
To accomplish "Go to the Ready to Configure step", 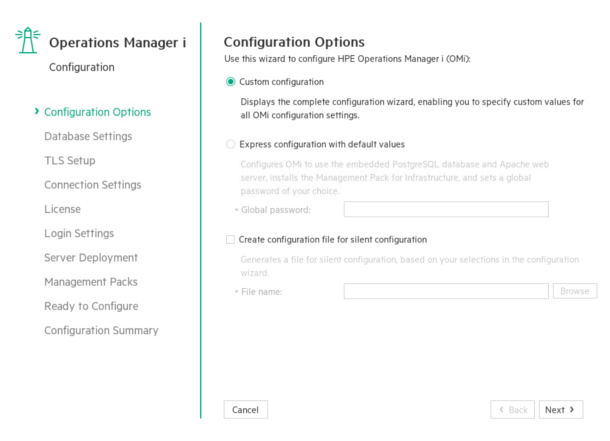I will point(91,306).
